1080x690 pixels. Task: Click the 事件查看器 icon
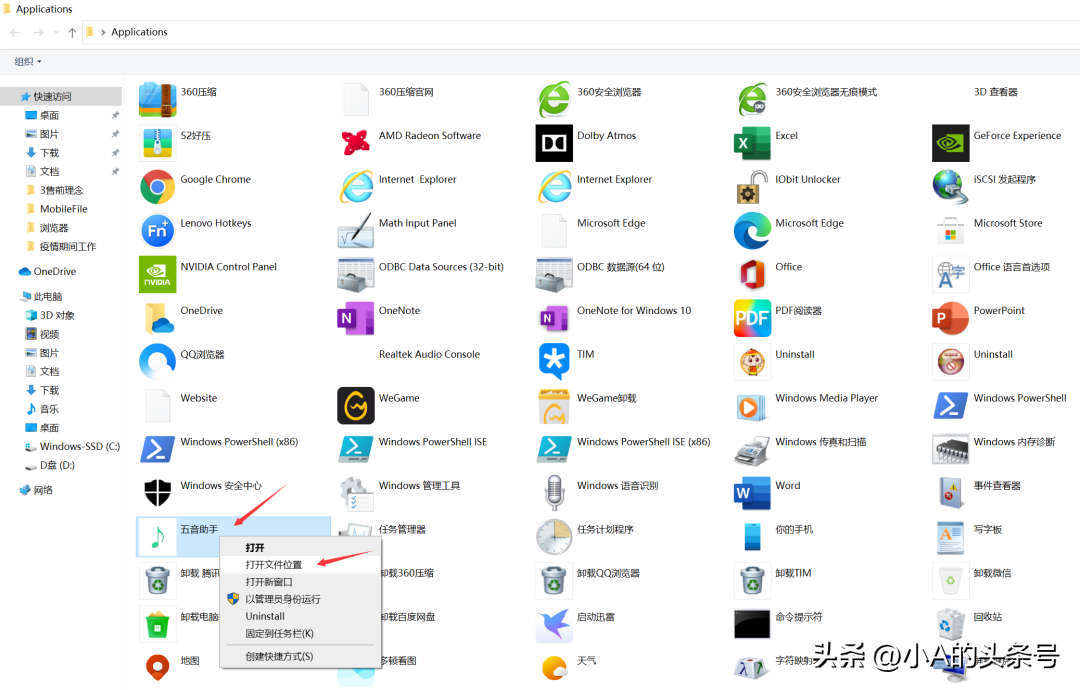click(x=951, y=493)
